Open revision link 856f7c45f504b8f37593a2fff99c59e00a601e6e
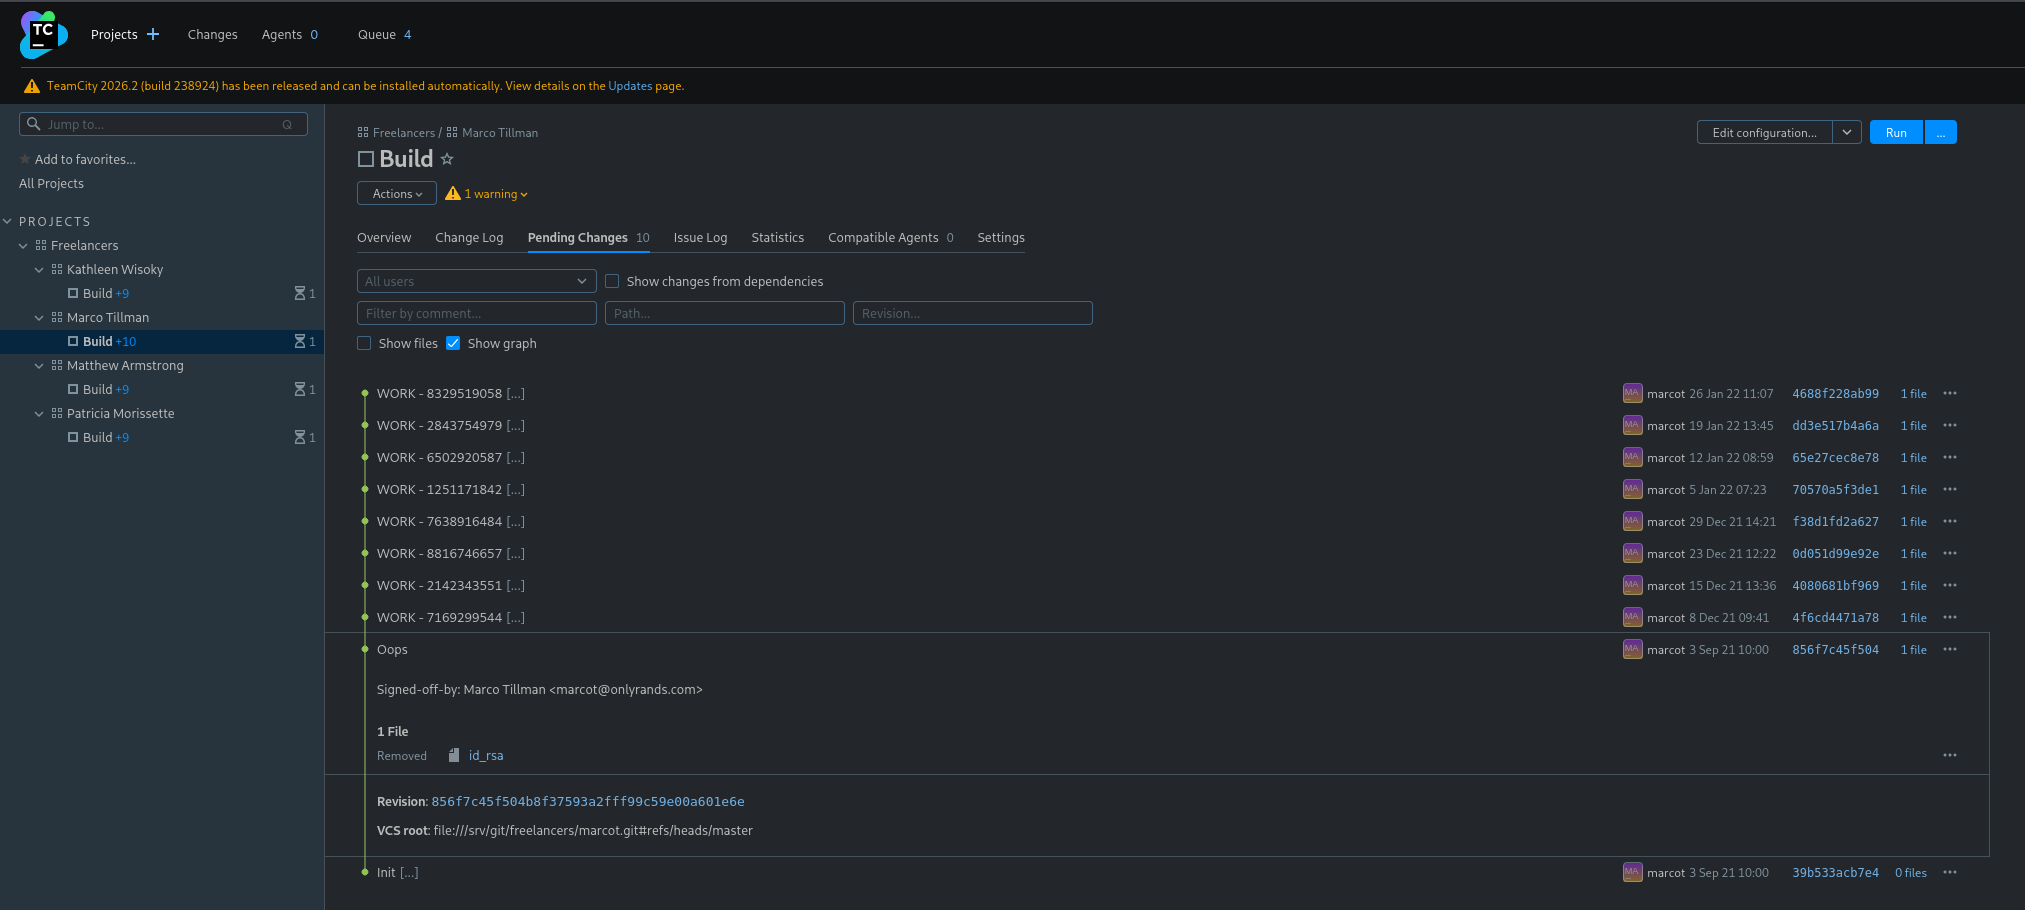This screenshot has width=2025, height=910. [588, 801]
